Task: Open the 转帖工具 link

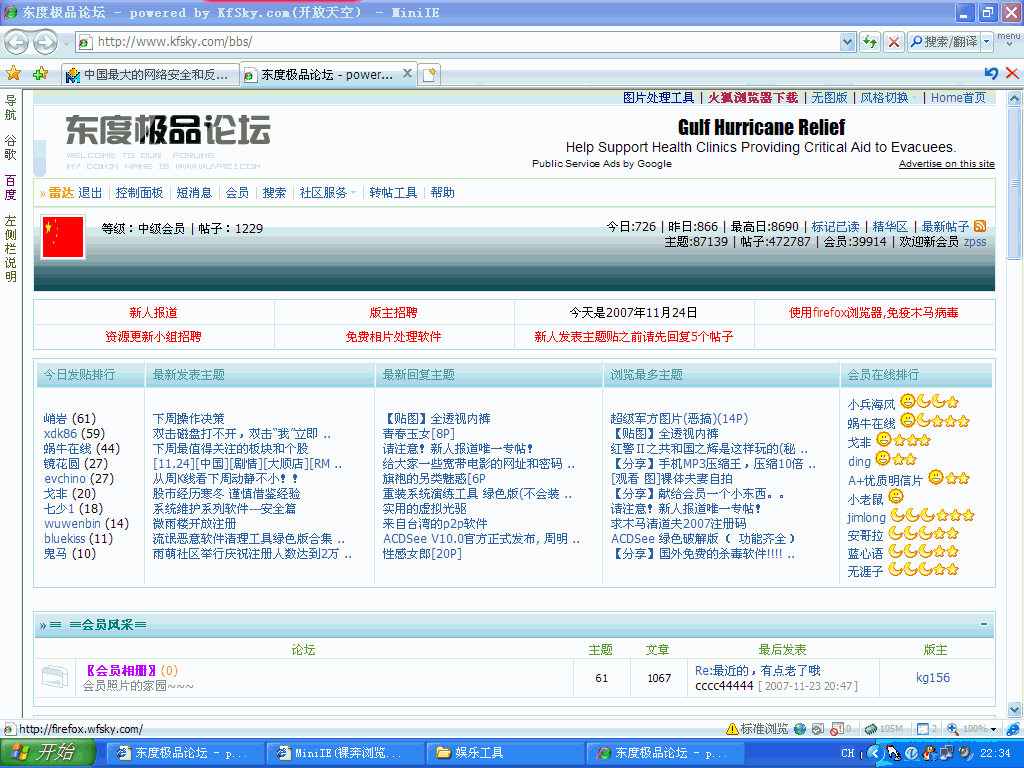Action: pos(393,193)
